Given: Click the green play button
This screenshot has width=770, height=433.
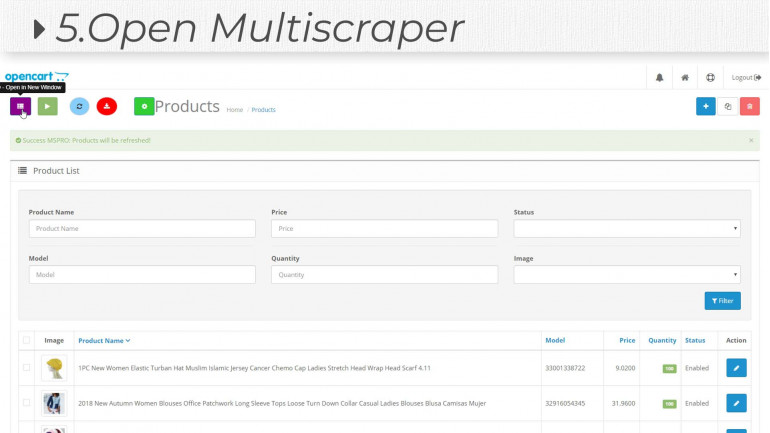Looking at the screenshot, I should pos(48,106).
